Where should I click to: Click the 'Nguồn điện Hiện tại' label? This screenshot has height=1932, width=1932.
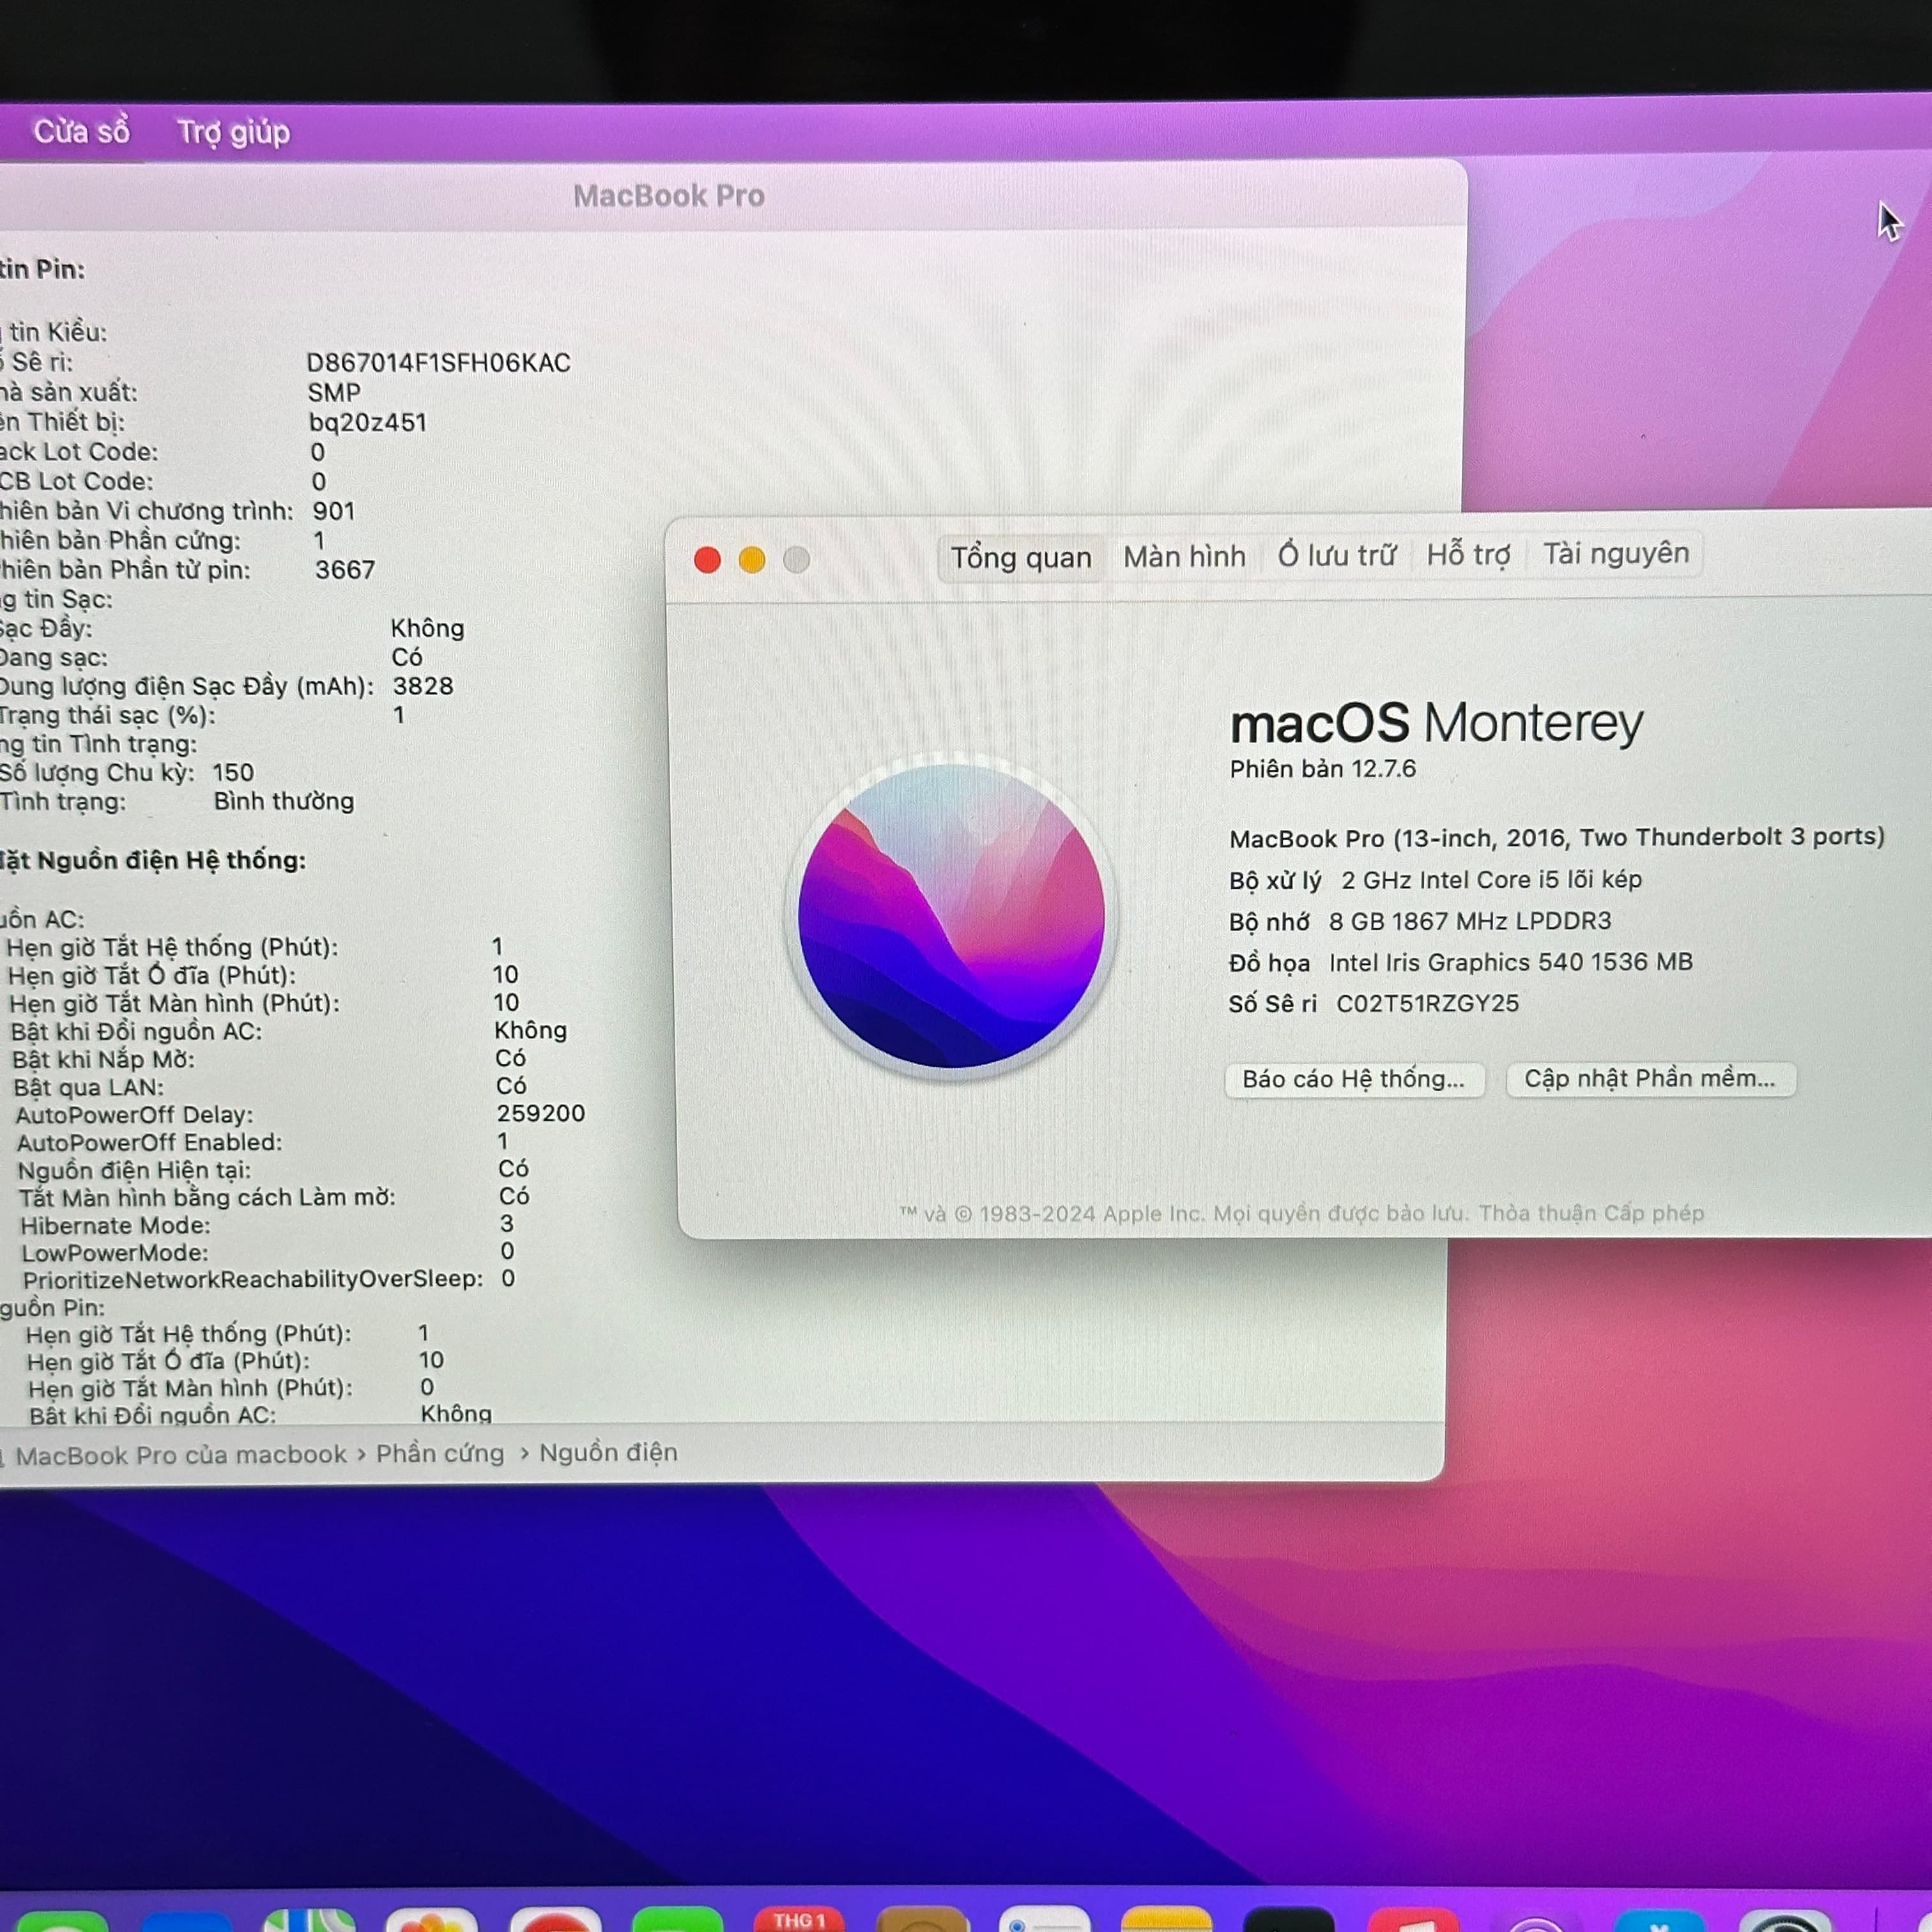click(134, 1170)
